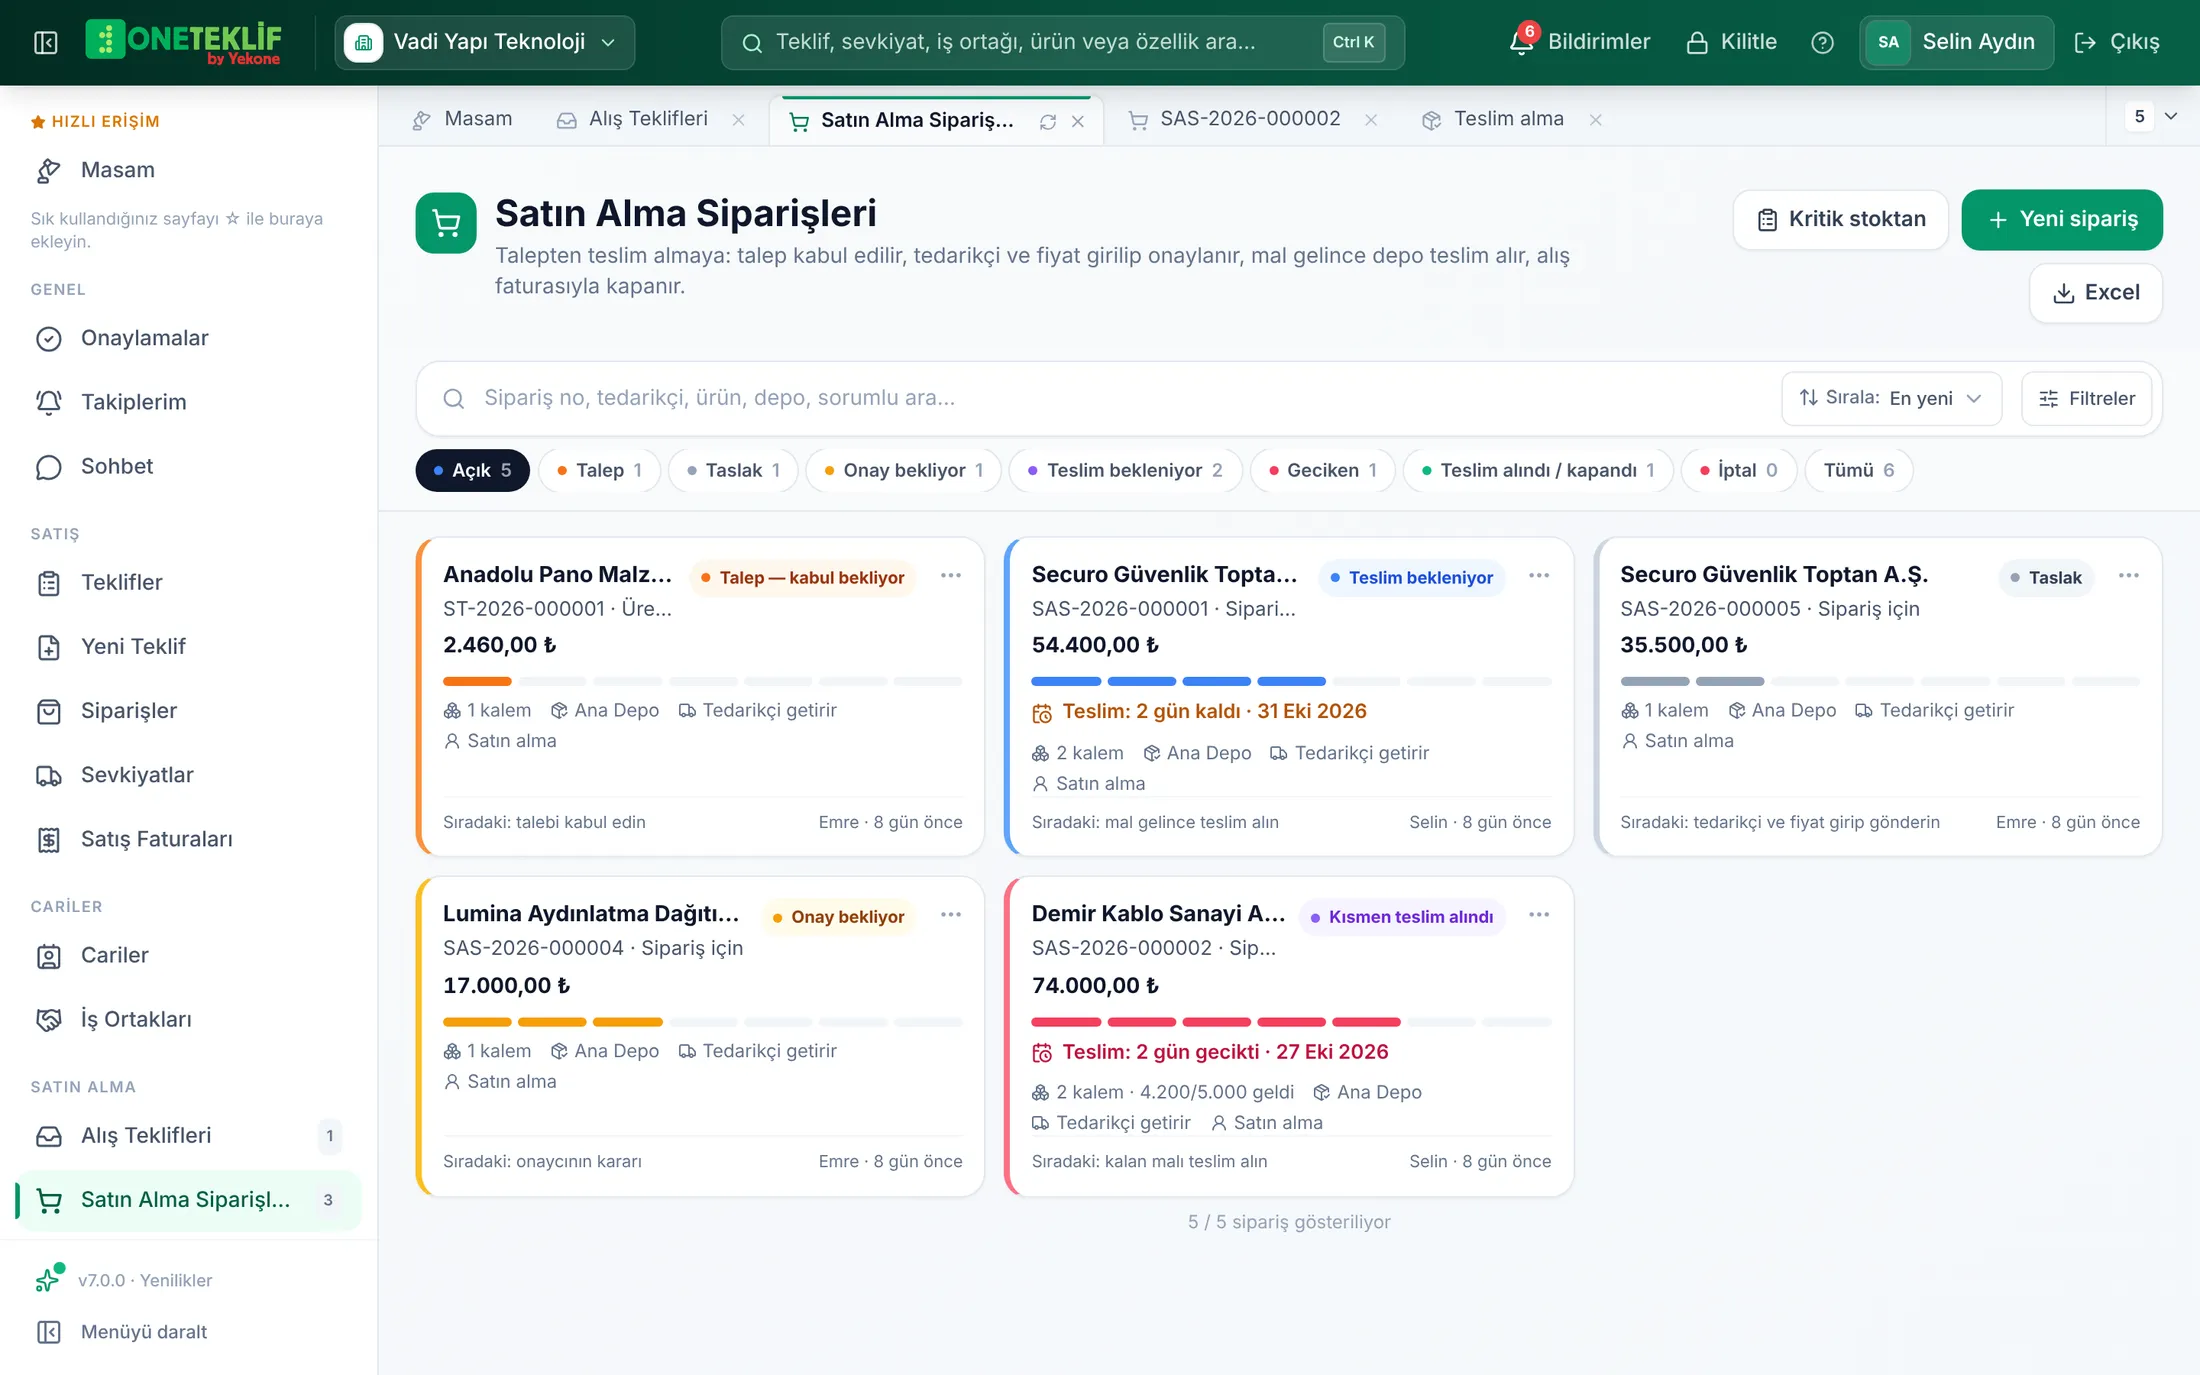
Task: Show all orders with Tümü chip
Action: pyautogui.click(x=1859, y=470)
